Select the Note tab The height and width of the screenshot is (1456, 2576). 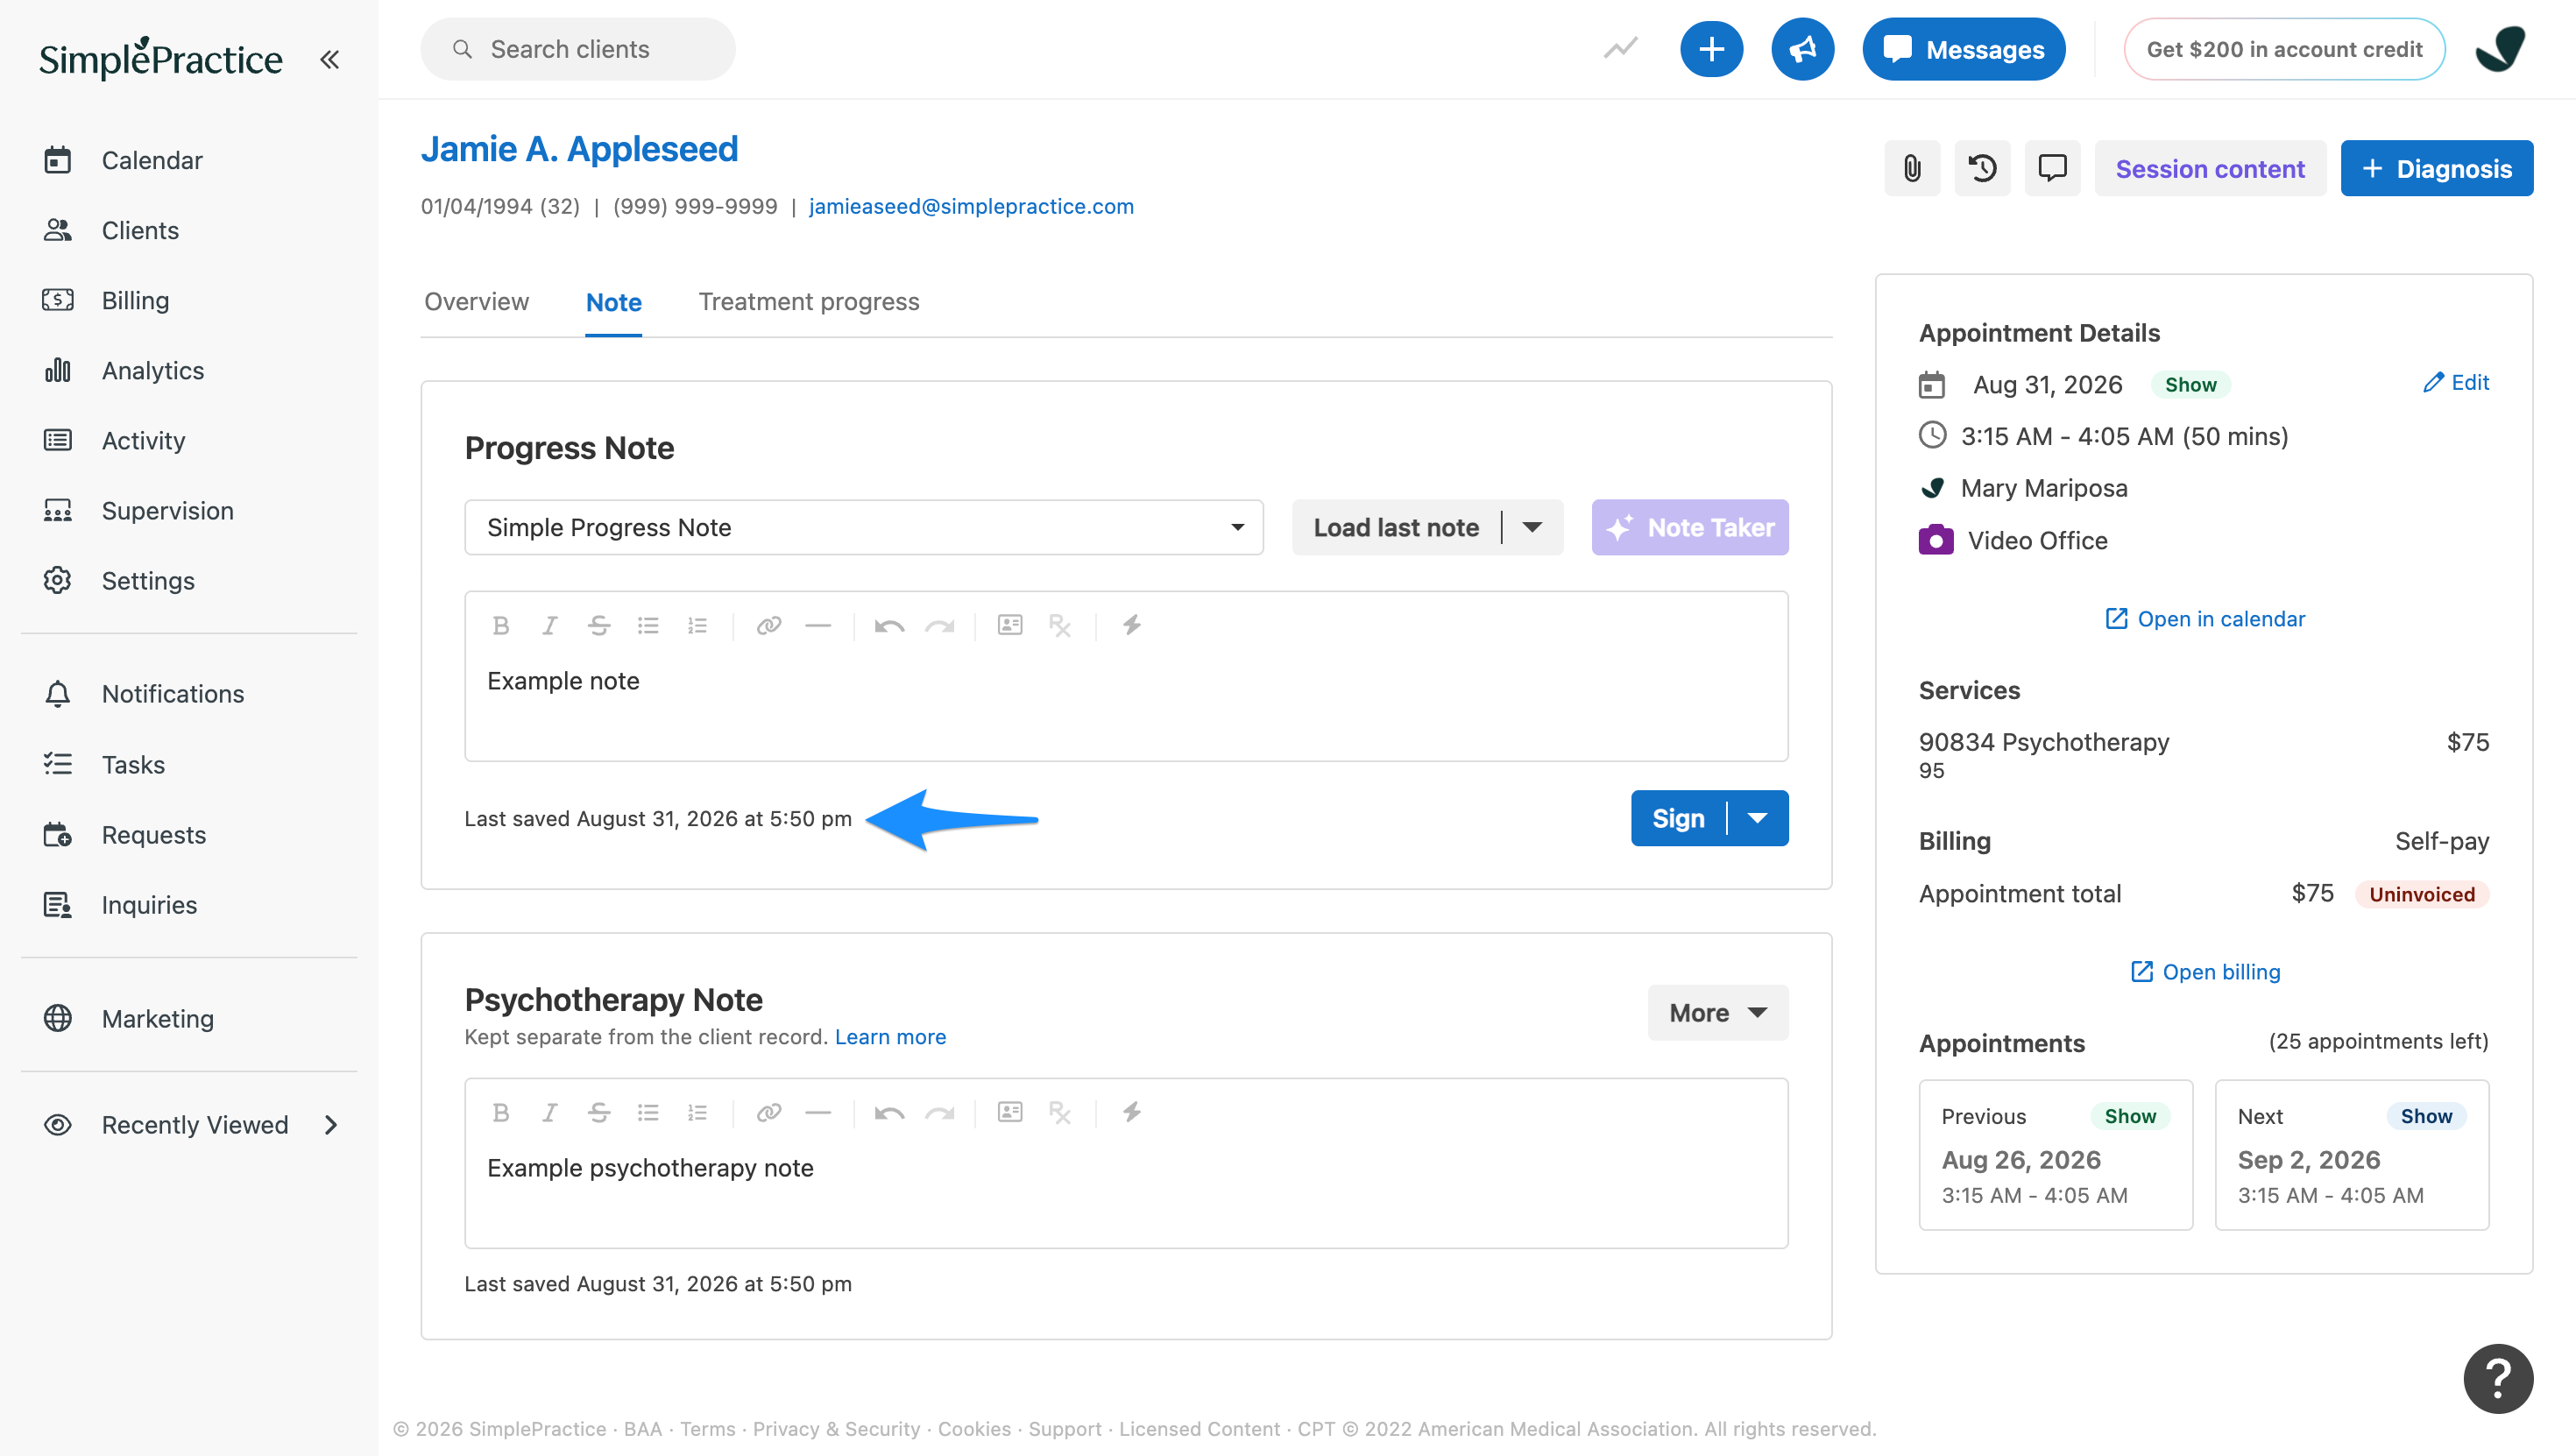pos(613,303)
